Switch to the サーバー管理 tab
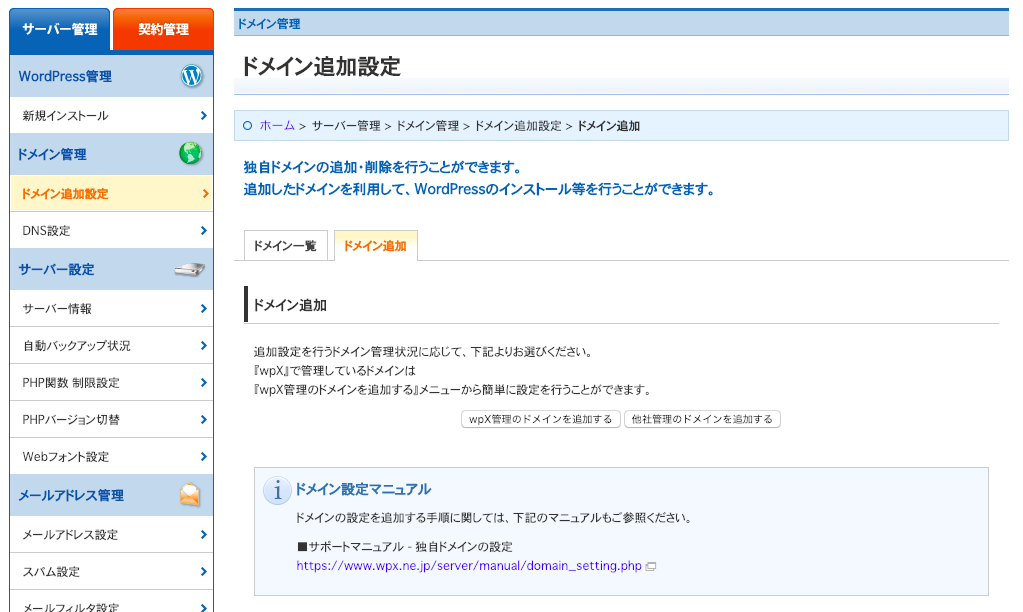 coord(59,29)
